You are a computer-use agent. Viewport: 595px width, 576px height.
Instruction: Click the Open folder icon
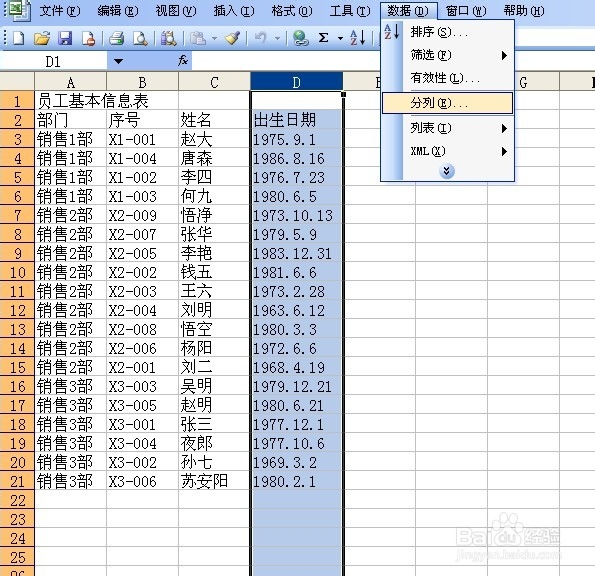(42, 38)
